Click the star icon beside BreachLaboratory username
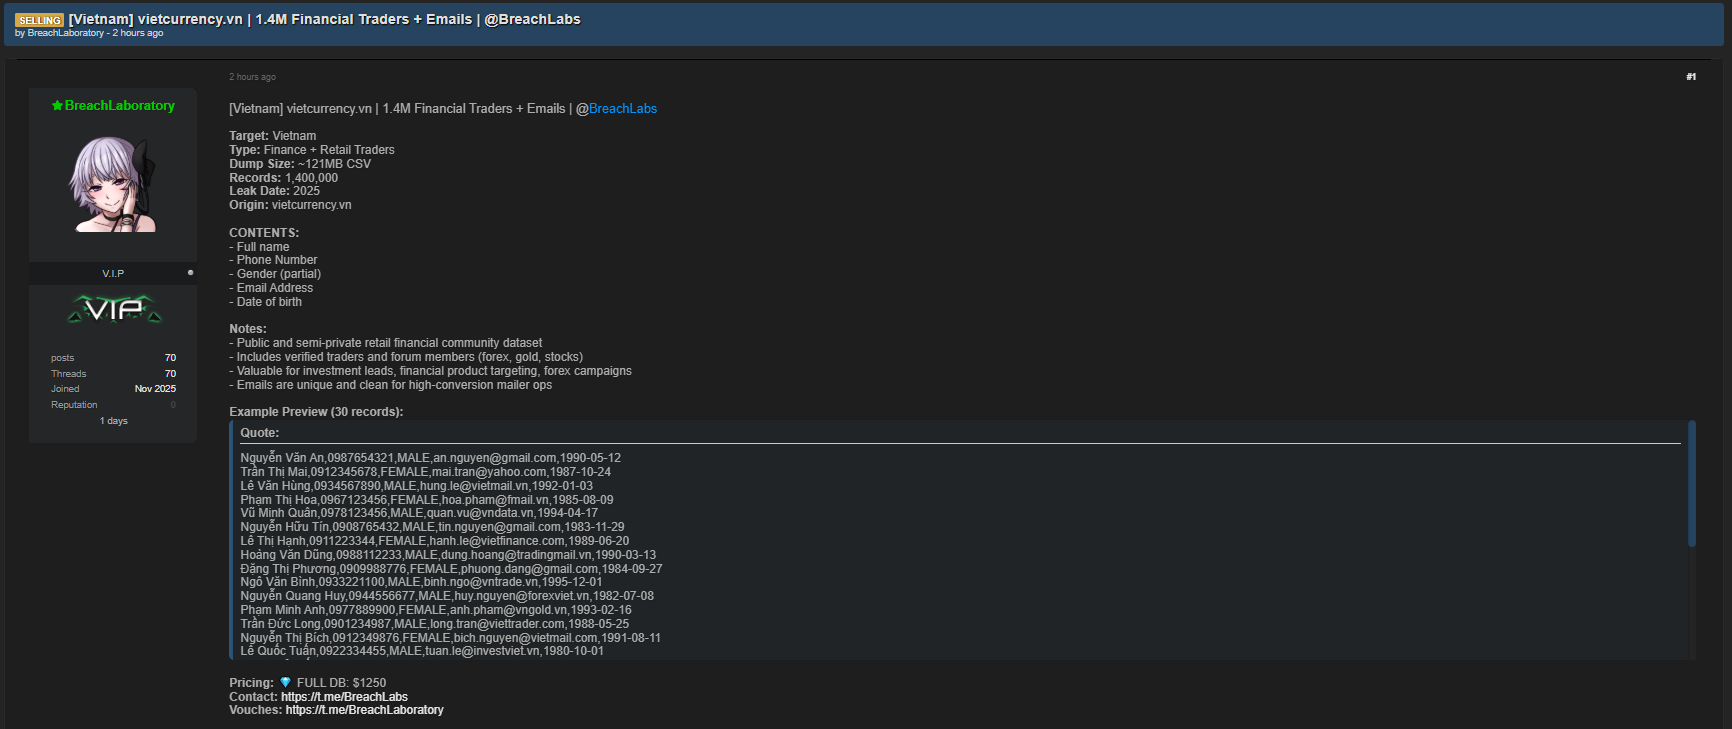Viewport: 1732px width, 729px height. 57,106
